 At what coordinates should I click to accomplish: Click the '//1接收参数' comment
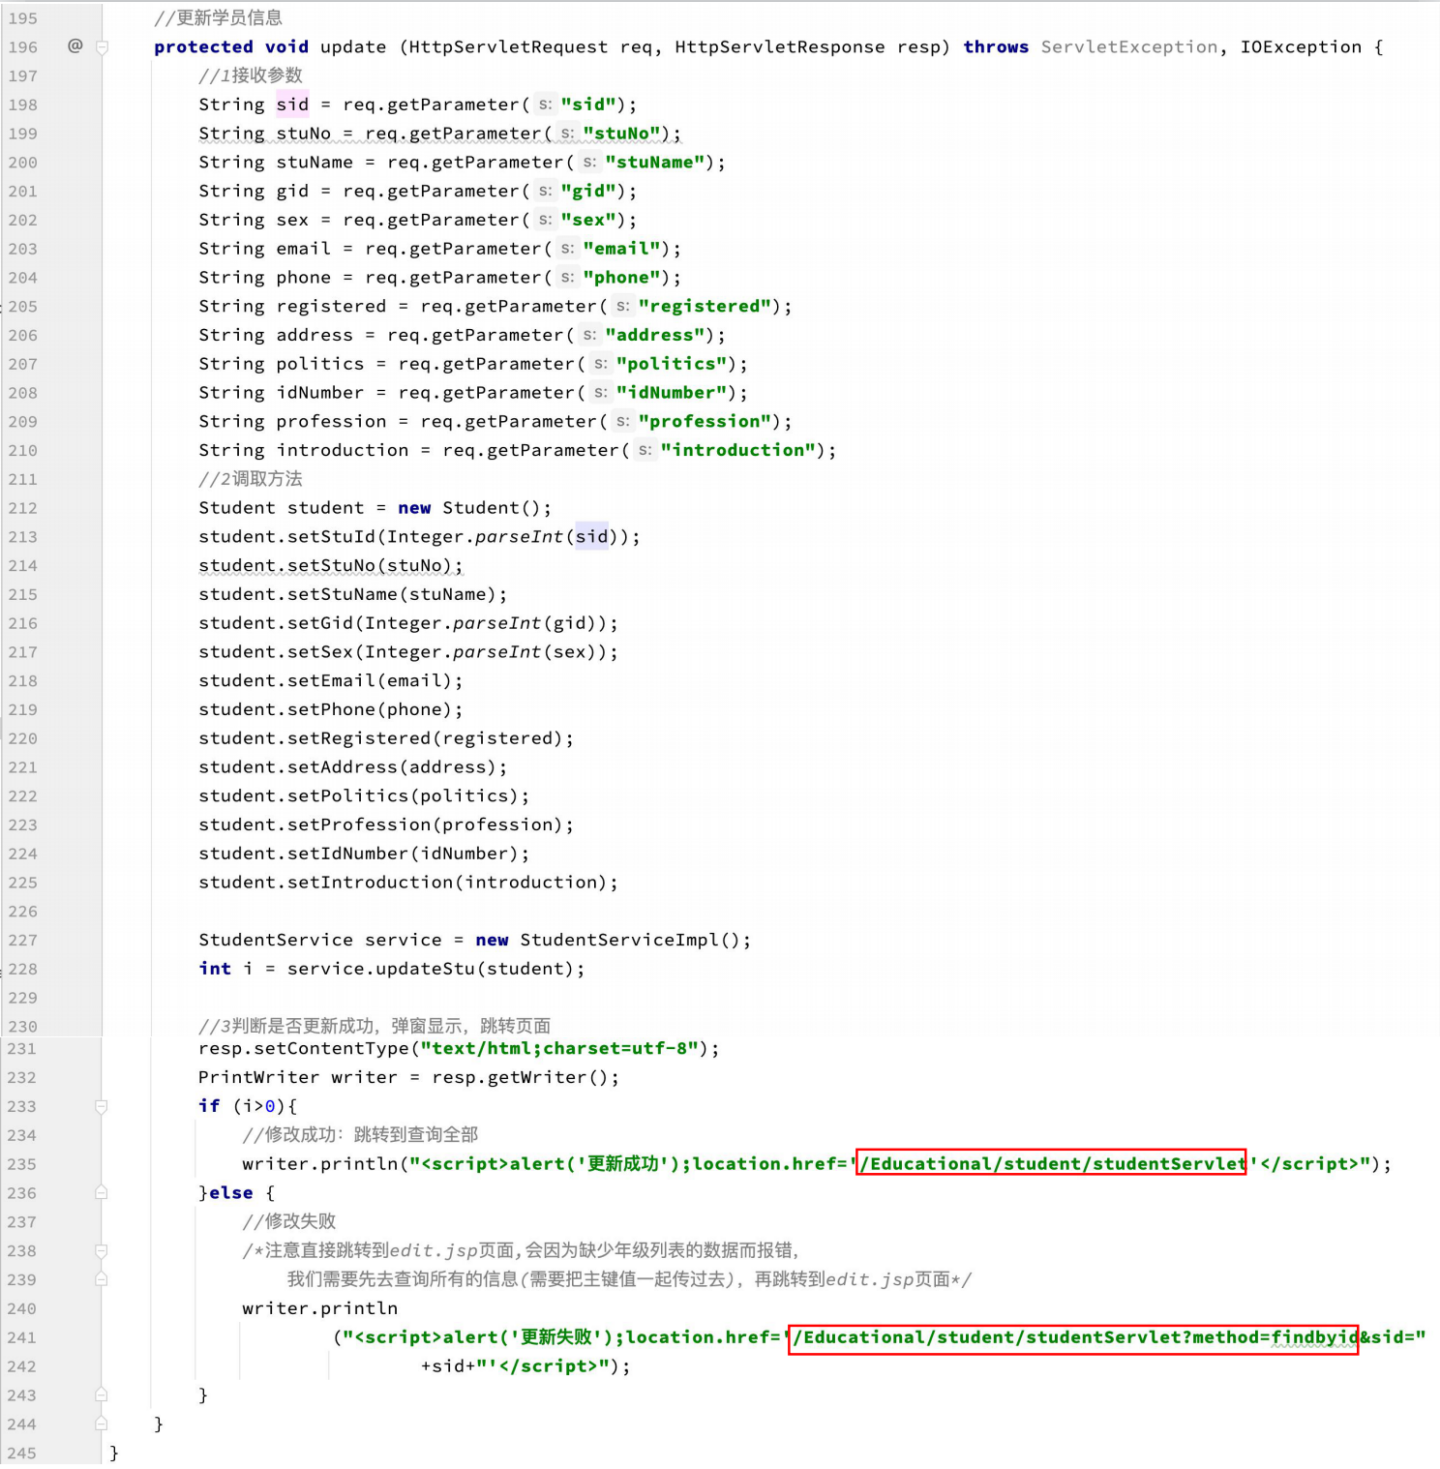250,76
